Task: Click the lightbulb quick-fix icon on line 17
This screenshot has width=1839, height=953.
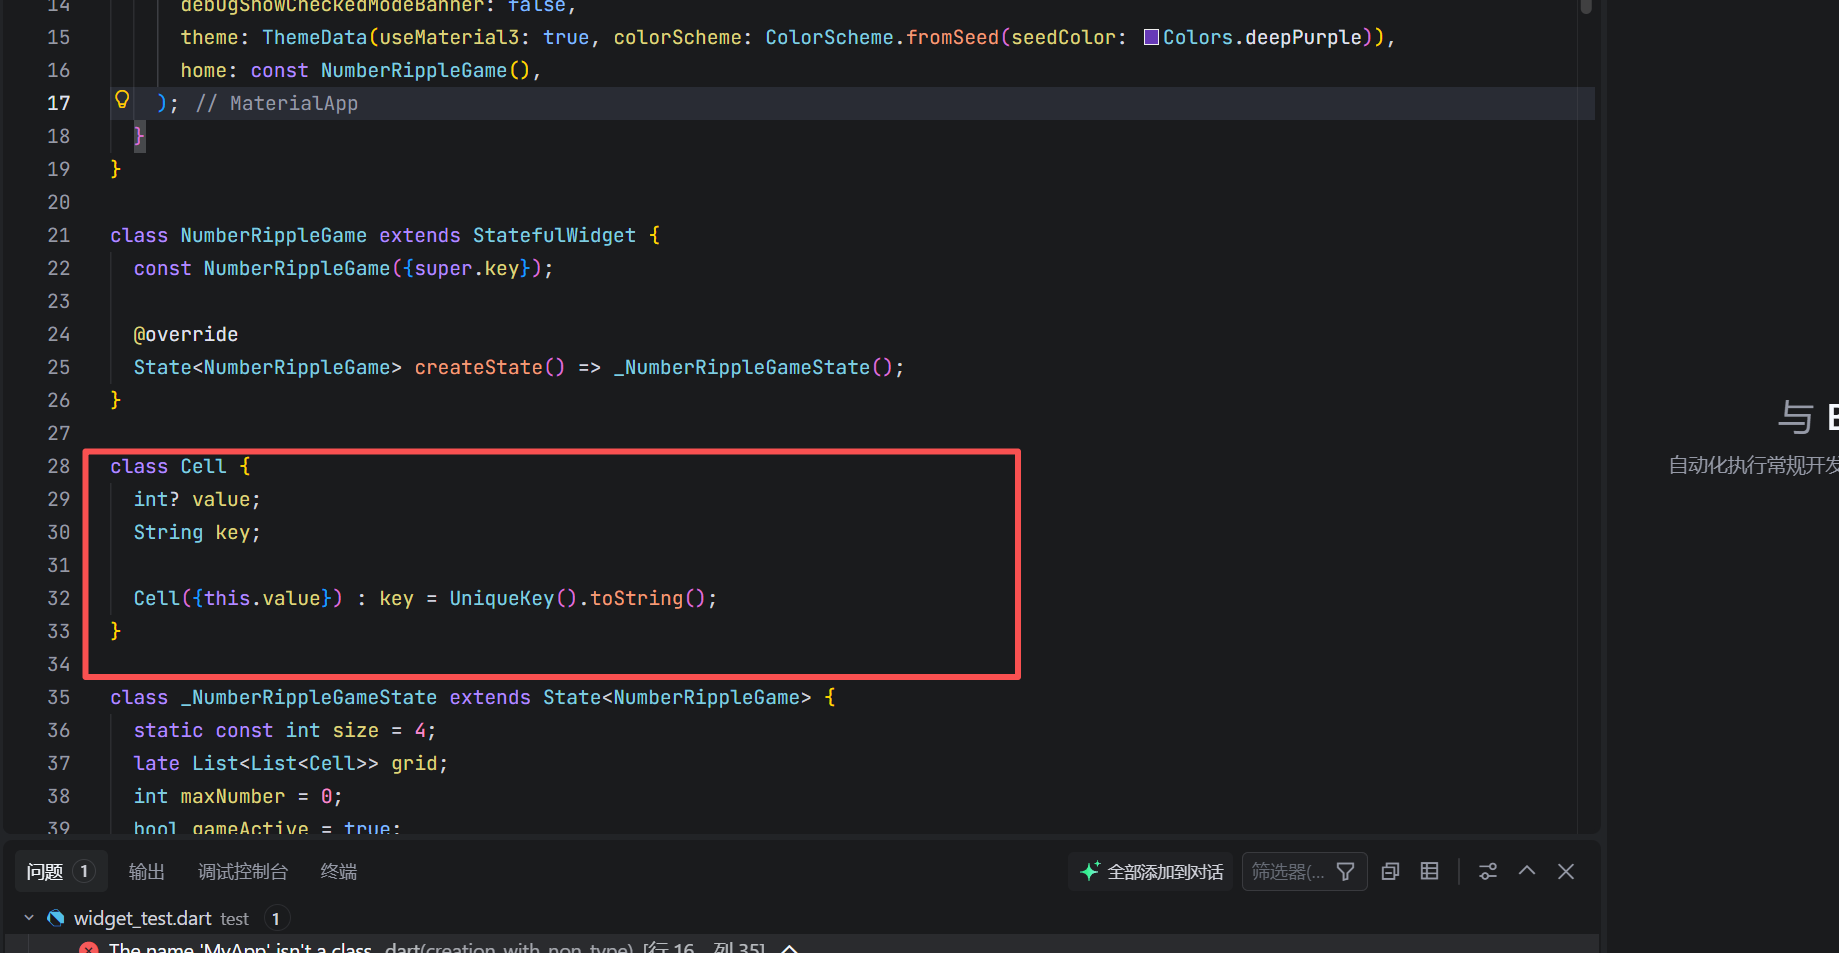Action: coord(122,100)
